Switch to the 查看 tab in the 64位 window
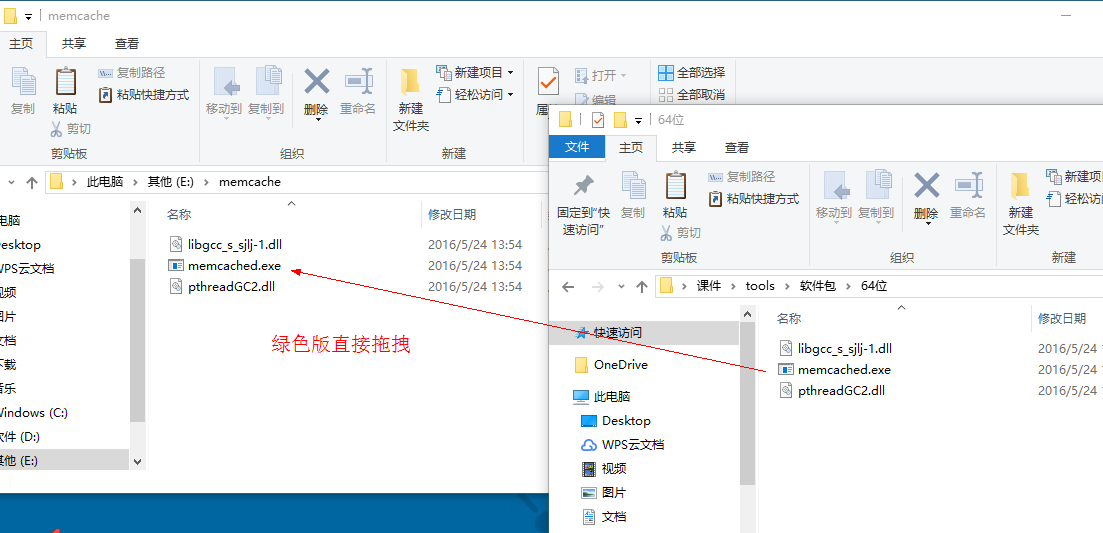 (737, 148)
